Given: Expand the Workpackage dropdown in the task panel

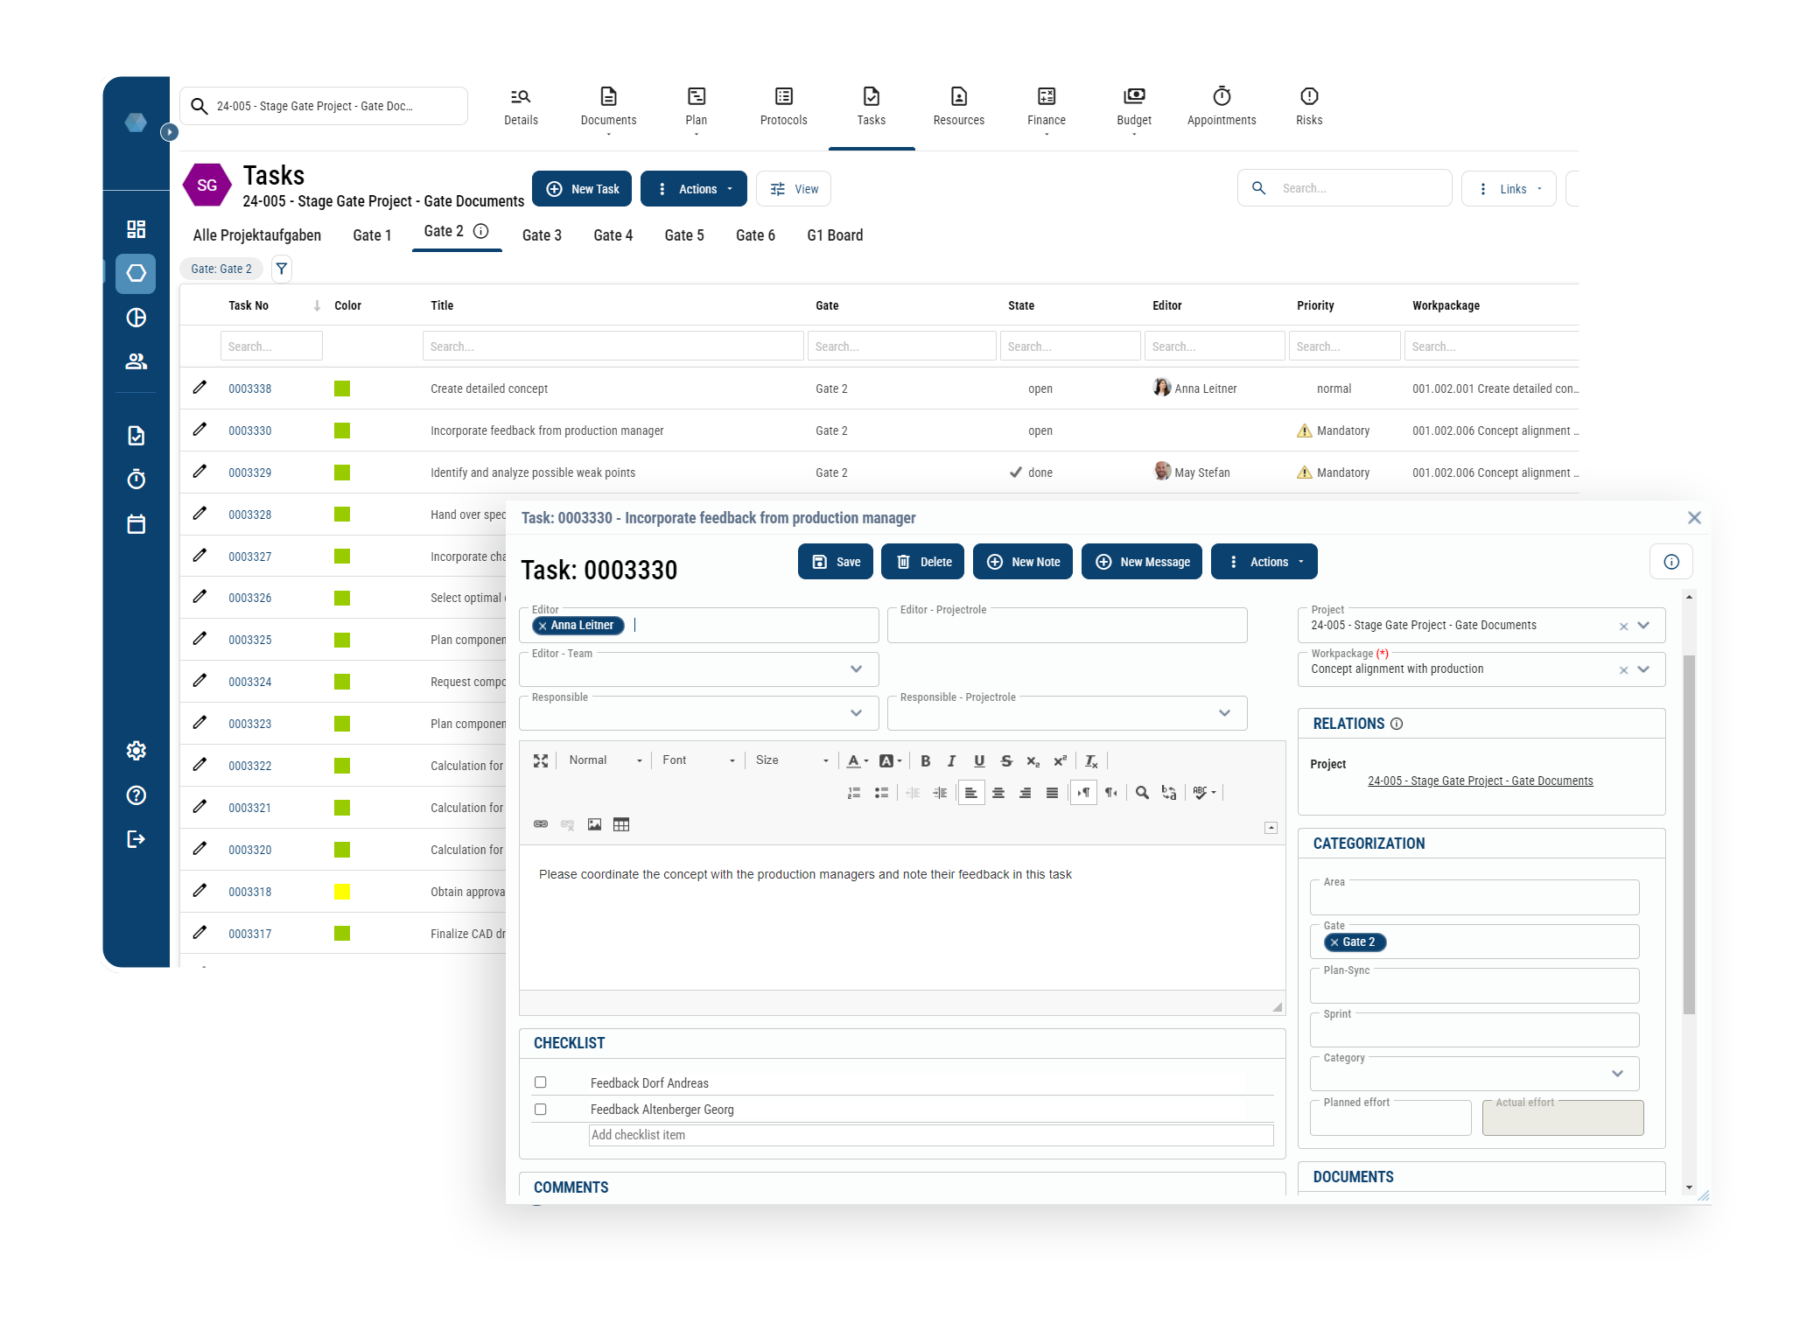Looking at the screenshot, I should 1643,669.
